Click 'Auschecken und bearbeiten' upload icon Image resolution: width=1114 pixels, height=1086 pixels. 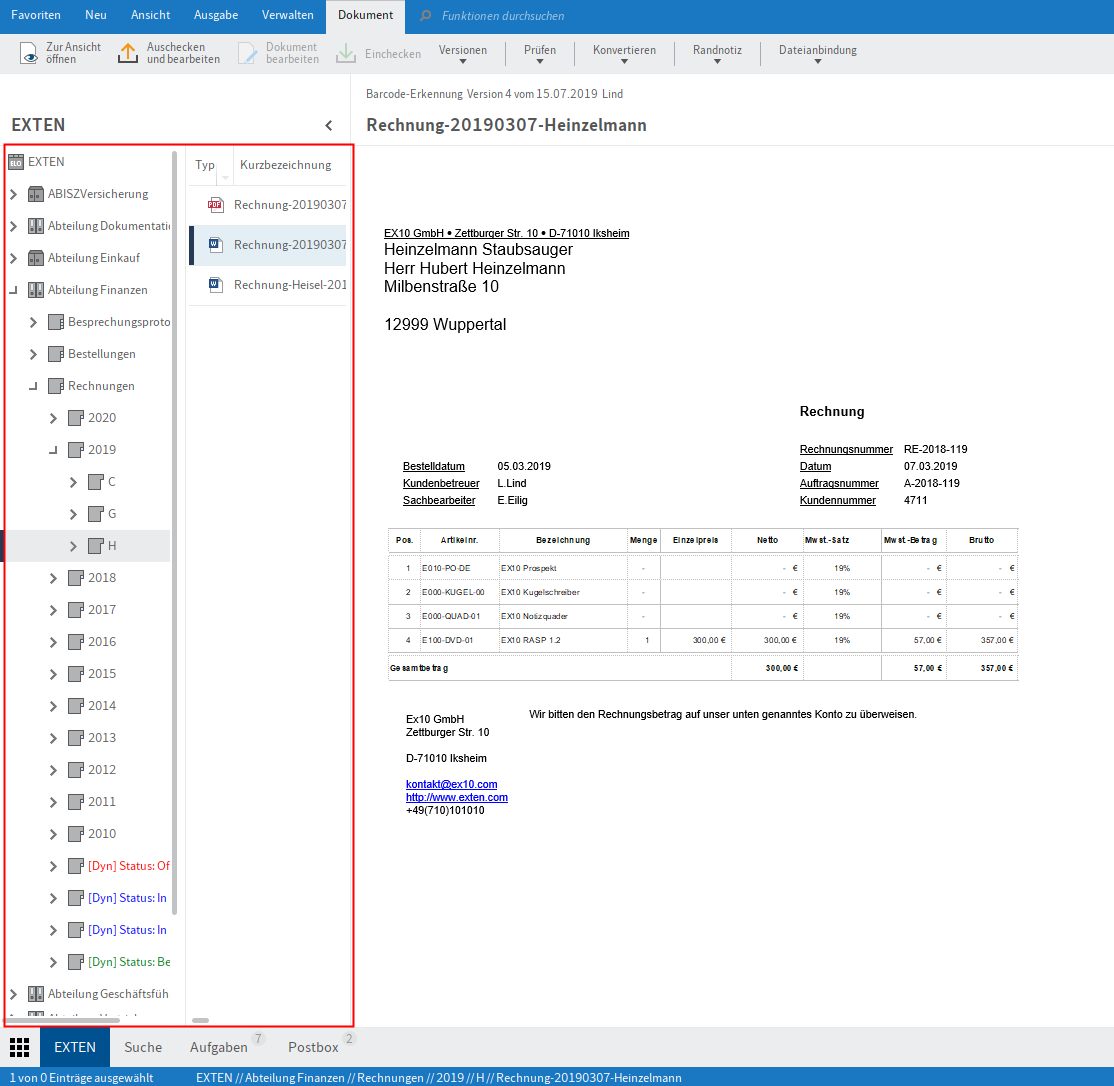tap(128, 54)
